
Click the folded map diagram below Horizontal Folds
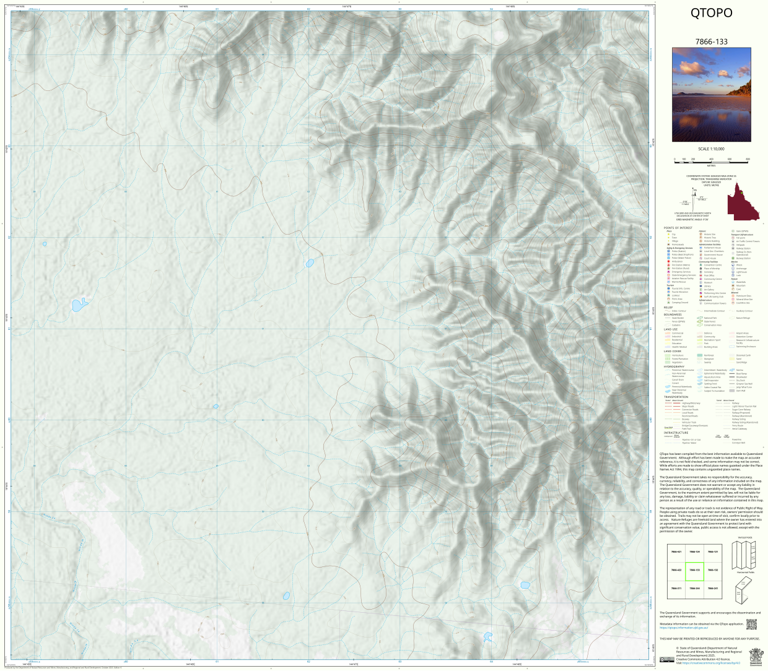(x=744, y=590)
